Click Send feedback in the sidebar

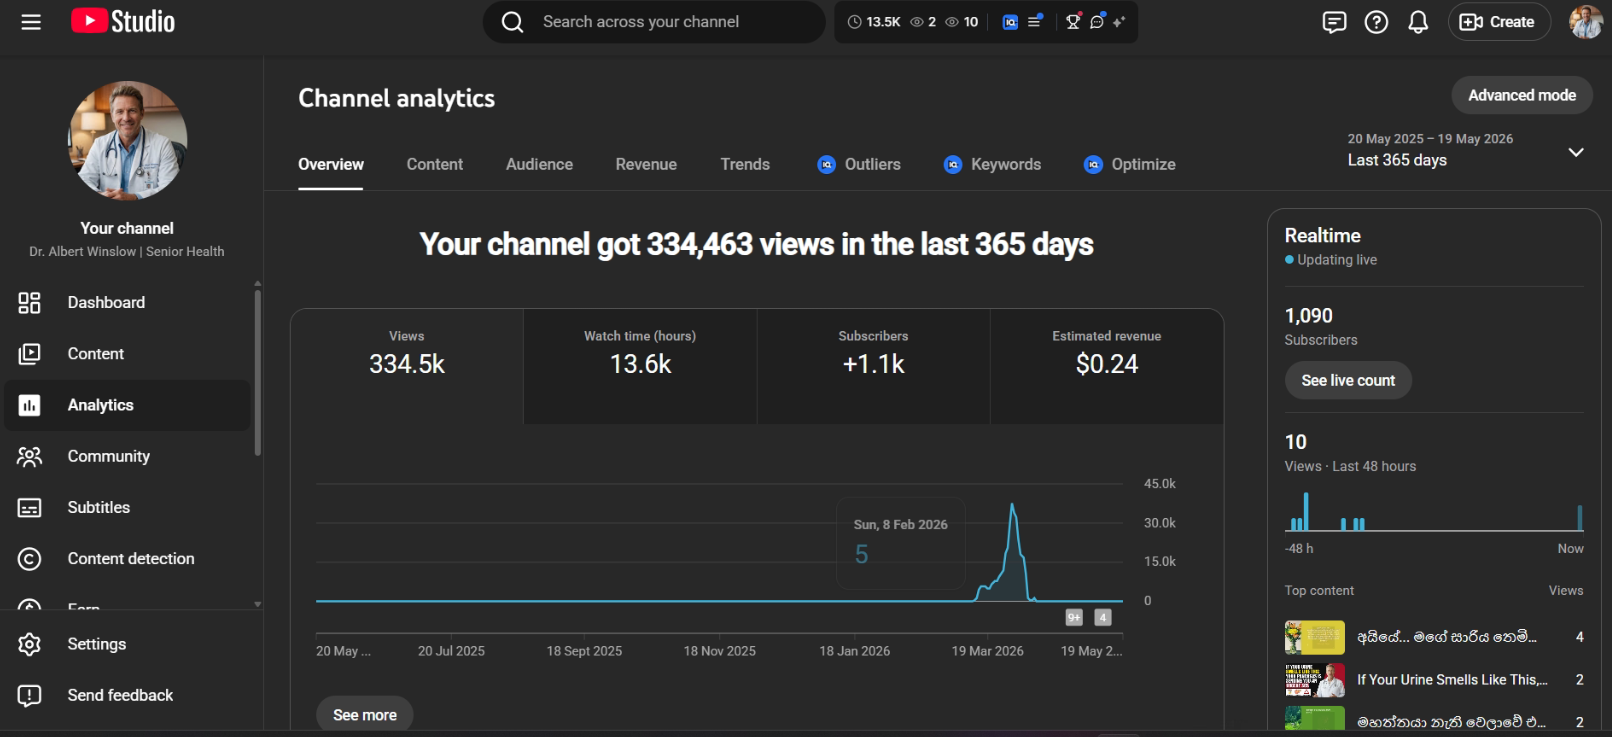coord(127,695)
